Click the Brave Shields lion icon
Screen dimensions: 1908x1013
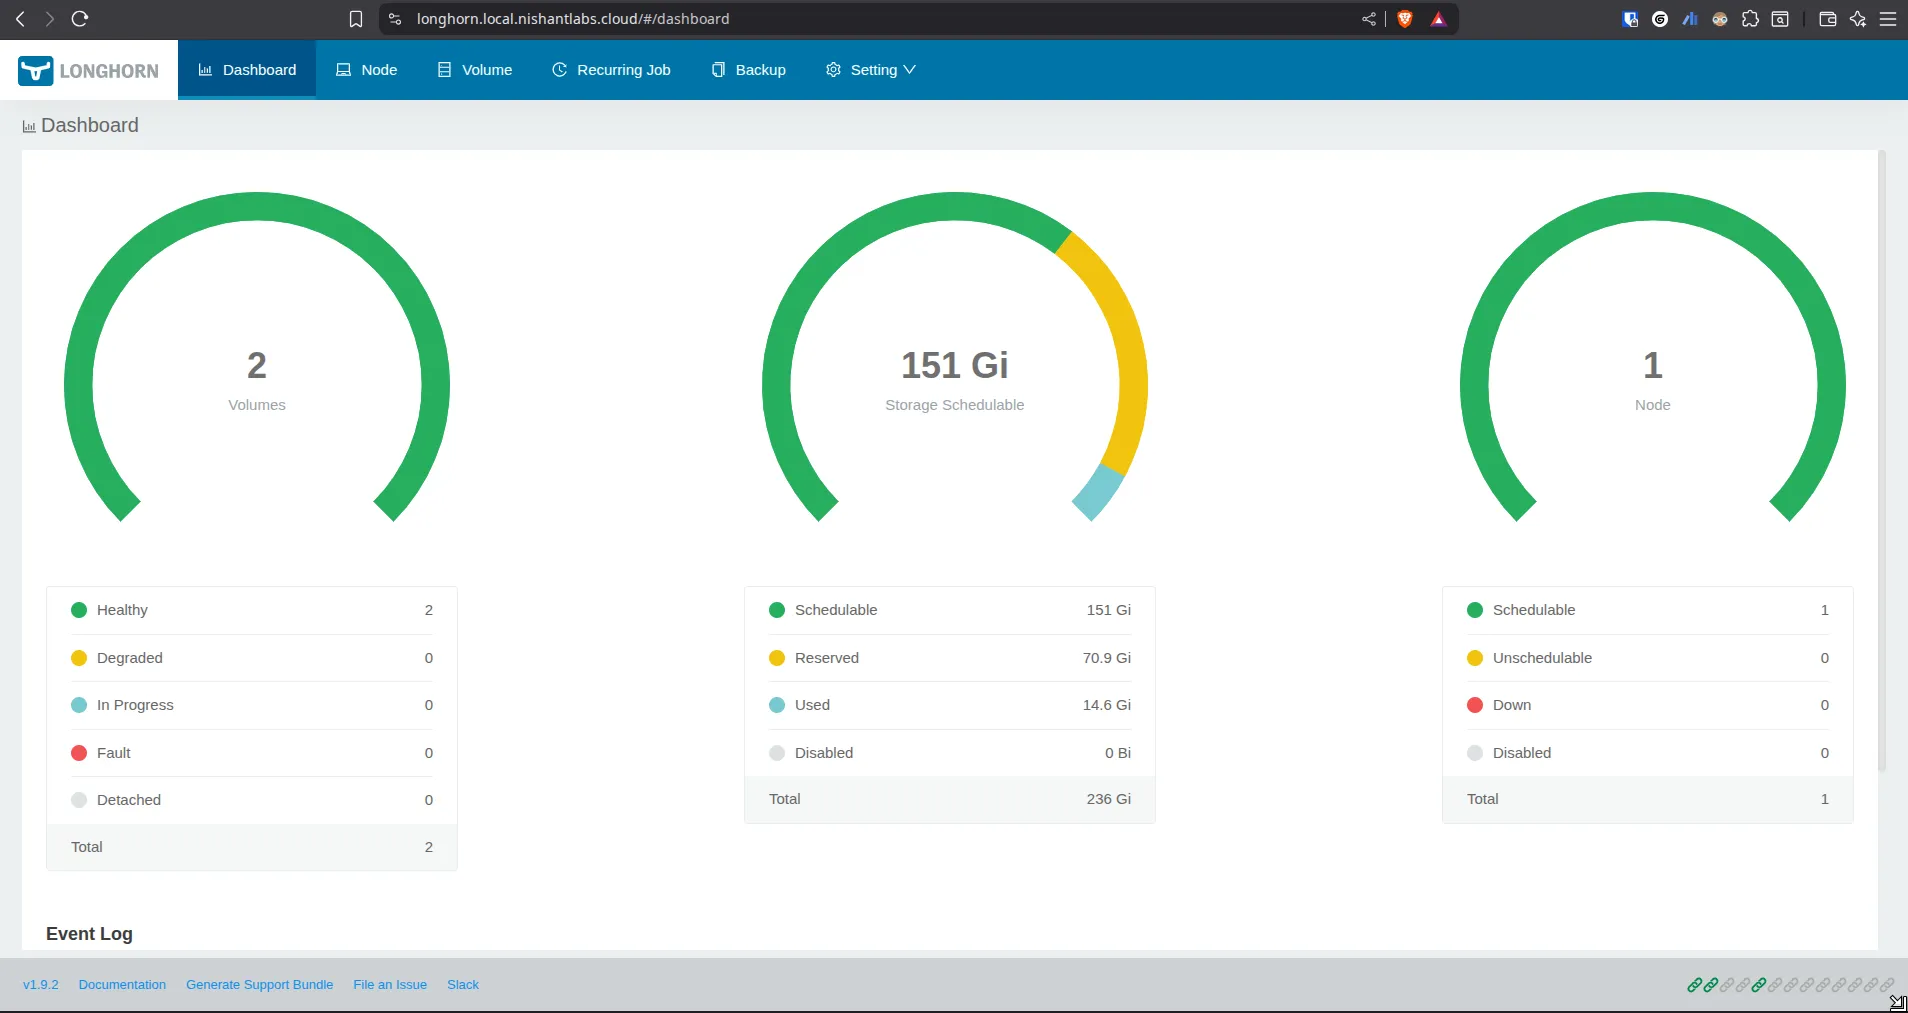pyautogui.click(x=1405, y=19)
